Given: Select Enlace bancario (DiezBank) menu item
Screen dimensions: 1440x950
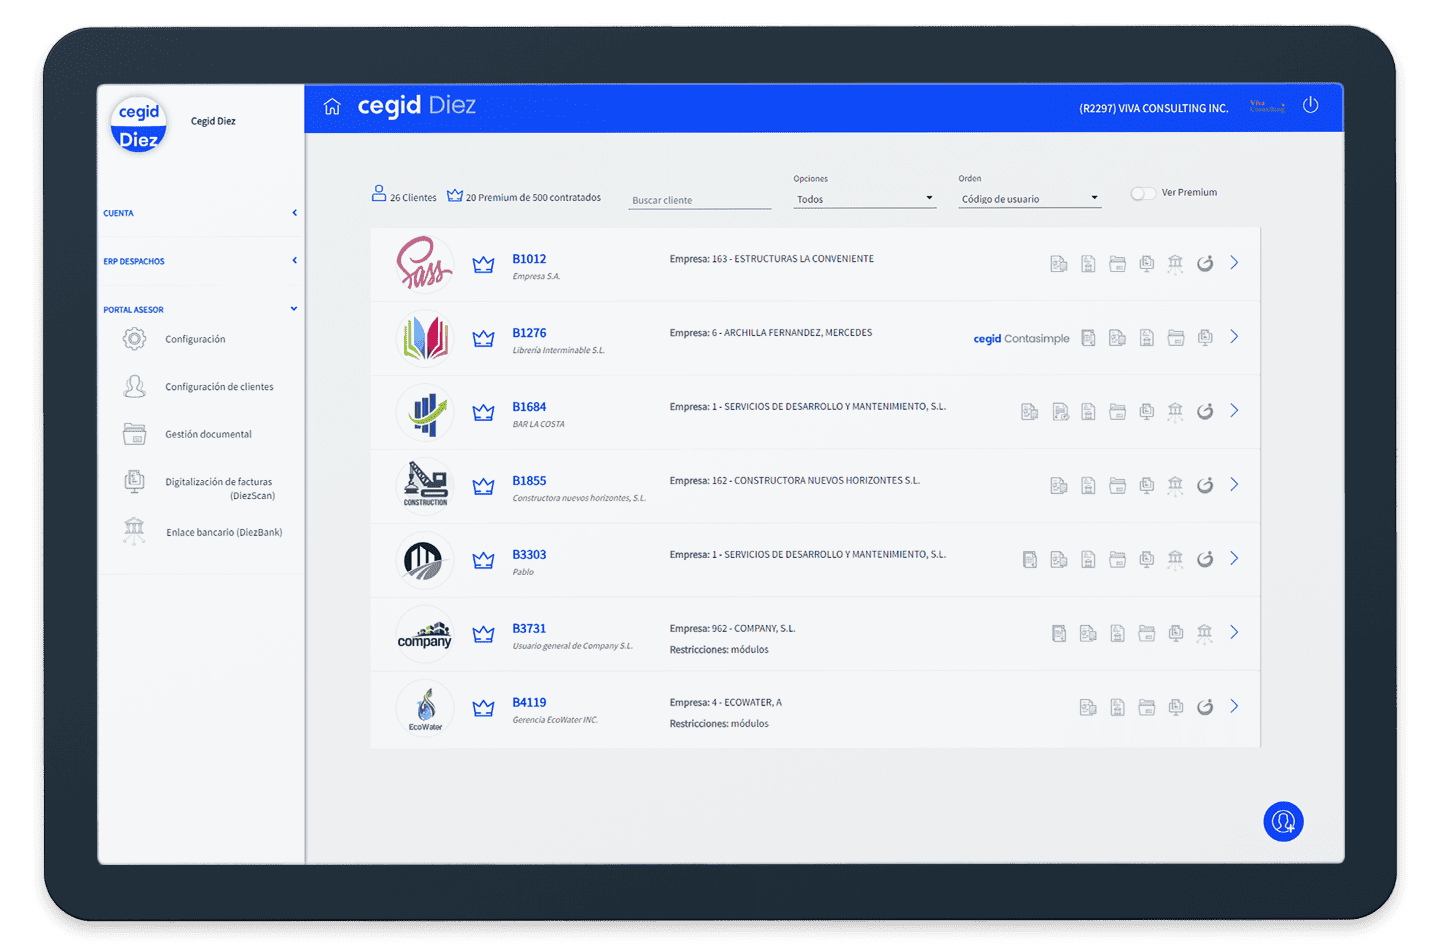Looking at the screenshot, I should tap(223, 532).
